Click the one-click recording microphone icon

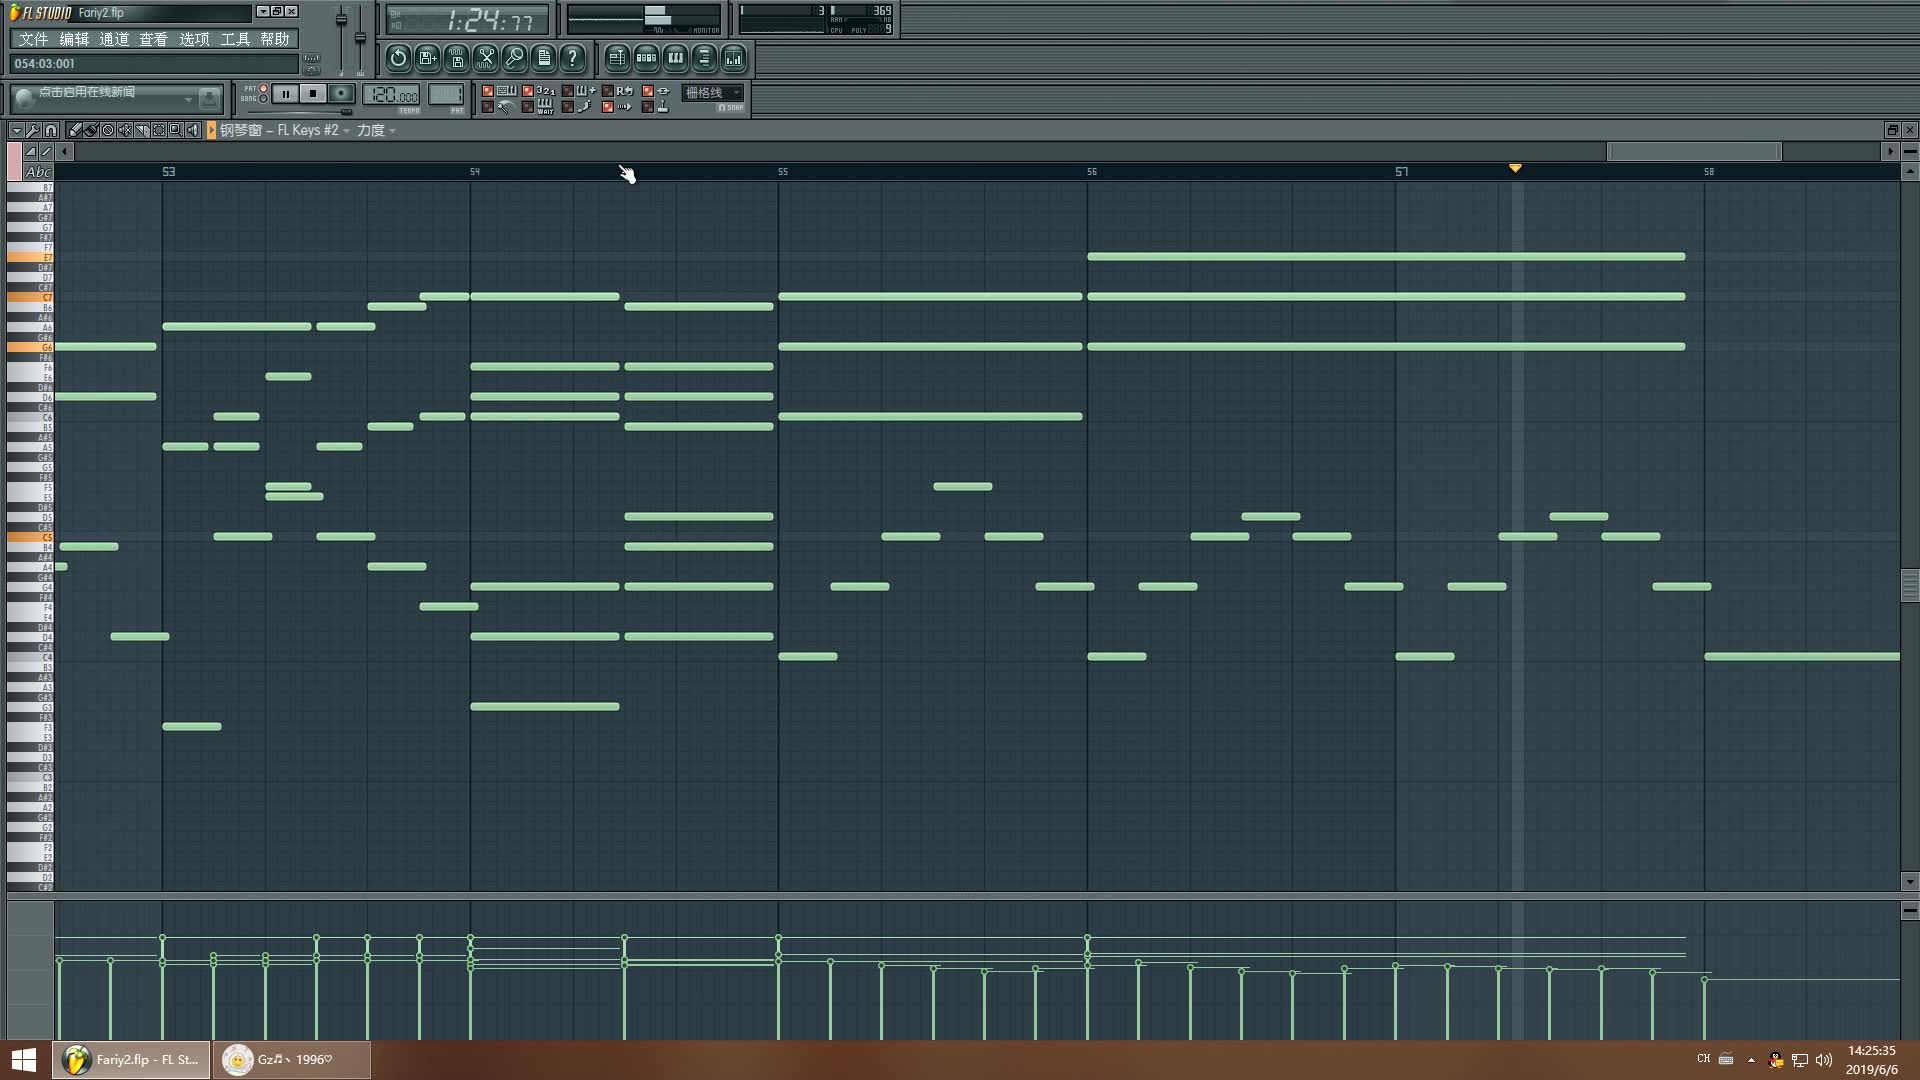(515, 58)
